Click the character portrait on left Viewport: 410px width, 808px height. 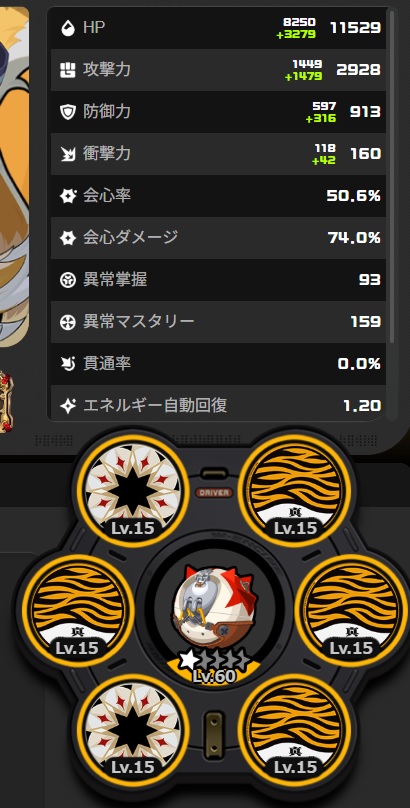14,177
